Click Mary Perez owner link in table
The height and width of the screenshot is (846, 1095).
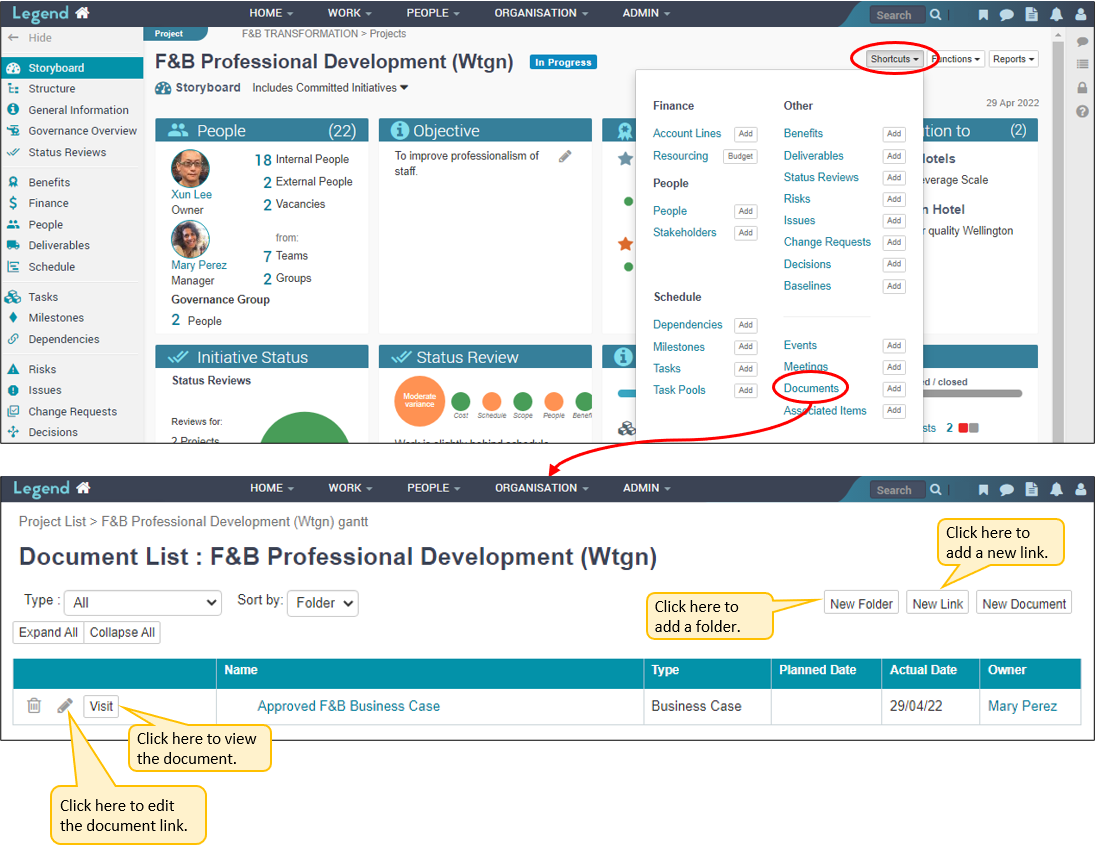1022,706
